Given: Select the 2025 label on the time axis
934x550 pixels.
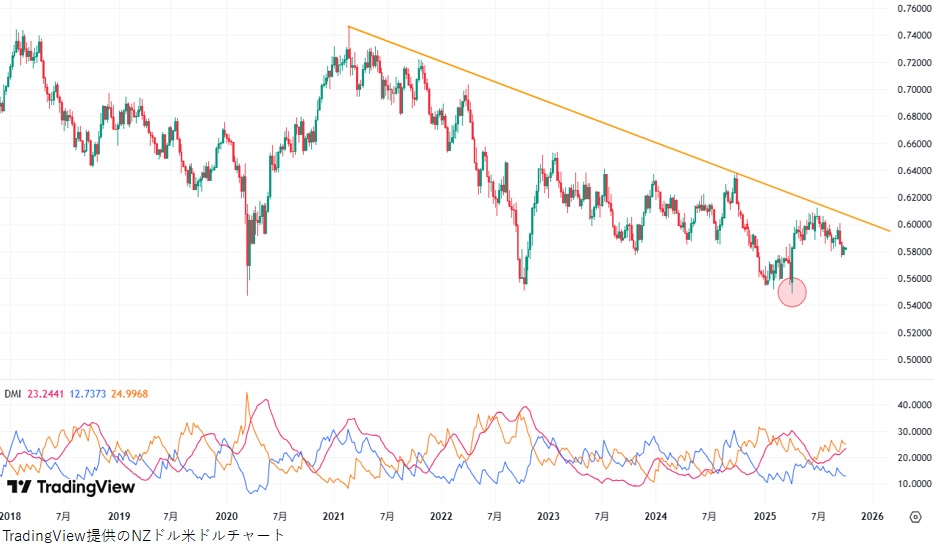Looking at the screenshot, I should [764, 517].
